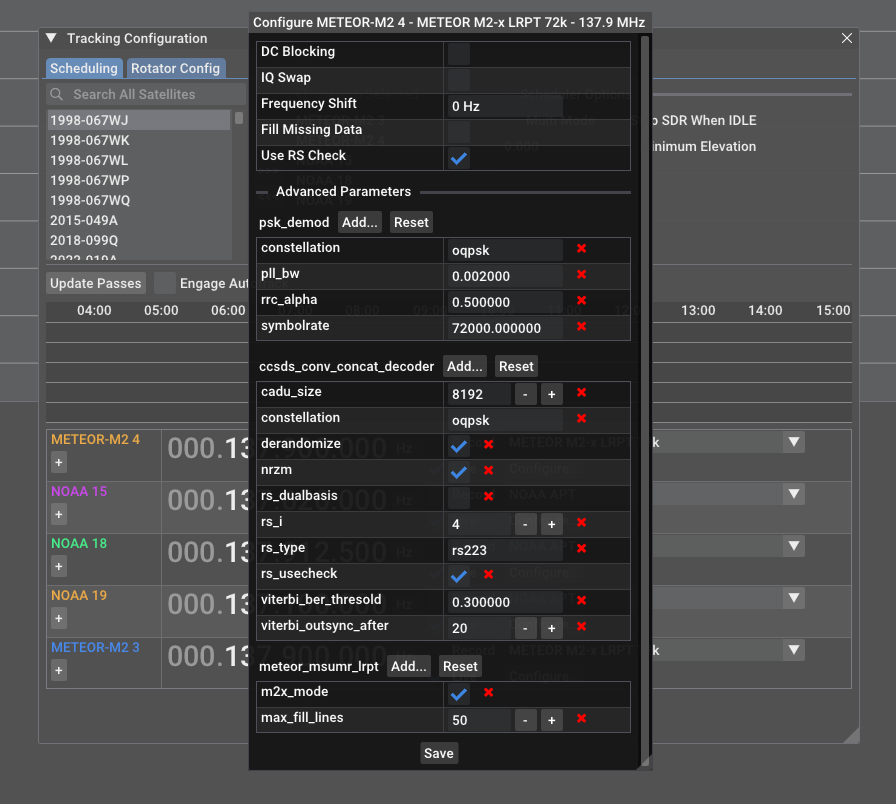Viewport: 896px width, 804px height.
Task: Click Add for ccsds_conv_concat_decoder
Action: 465,366
